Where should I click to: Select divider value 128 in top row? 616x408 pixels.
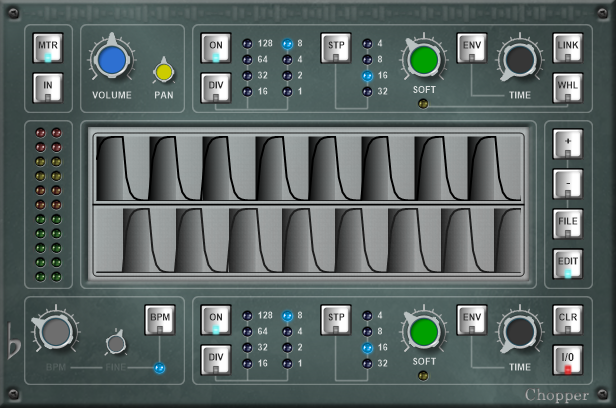247,44
